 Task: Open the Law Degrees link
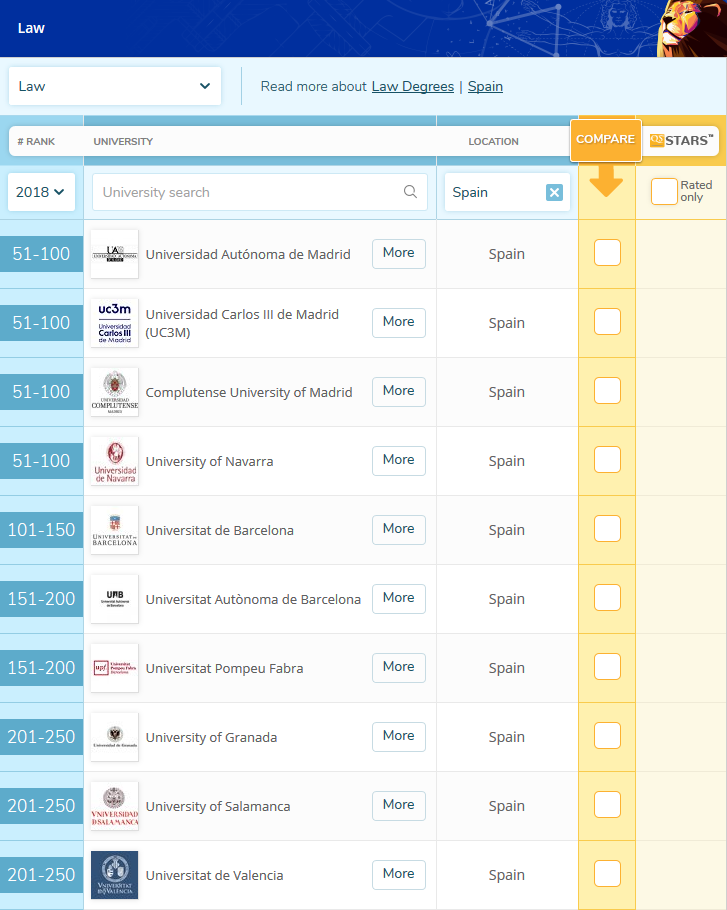(x=413, y=86)
